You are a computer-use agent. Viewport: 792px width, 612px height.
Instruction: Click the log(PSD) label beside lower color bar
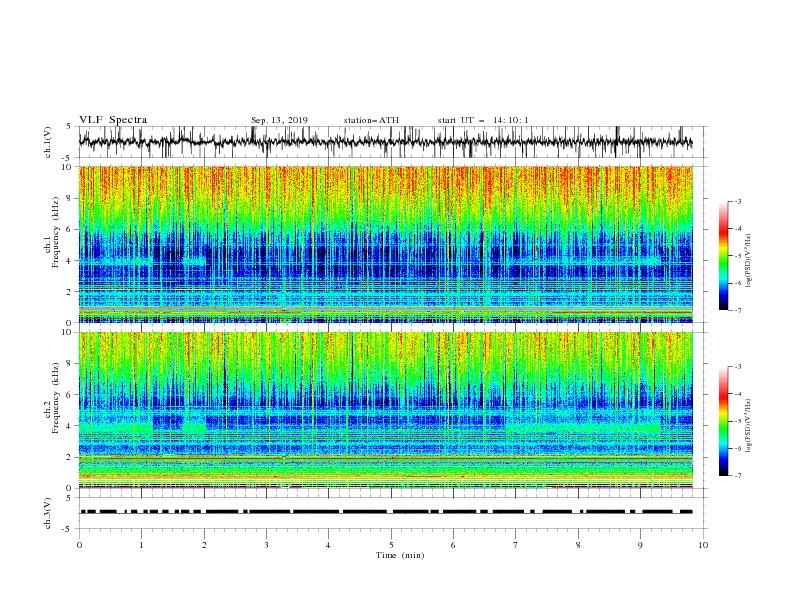tap(749, 426)
